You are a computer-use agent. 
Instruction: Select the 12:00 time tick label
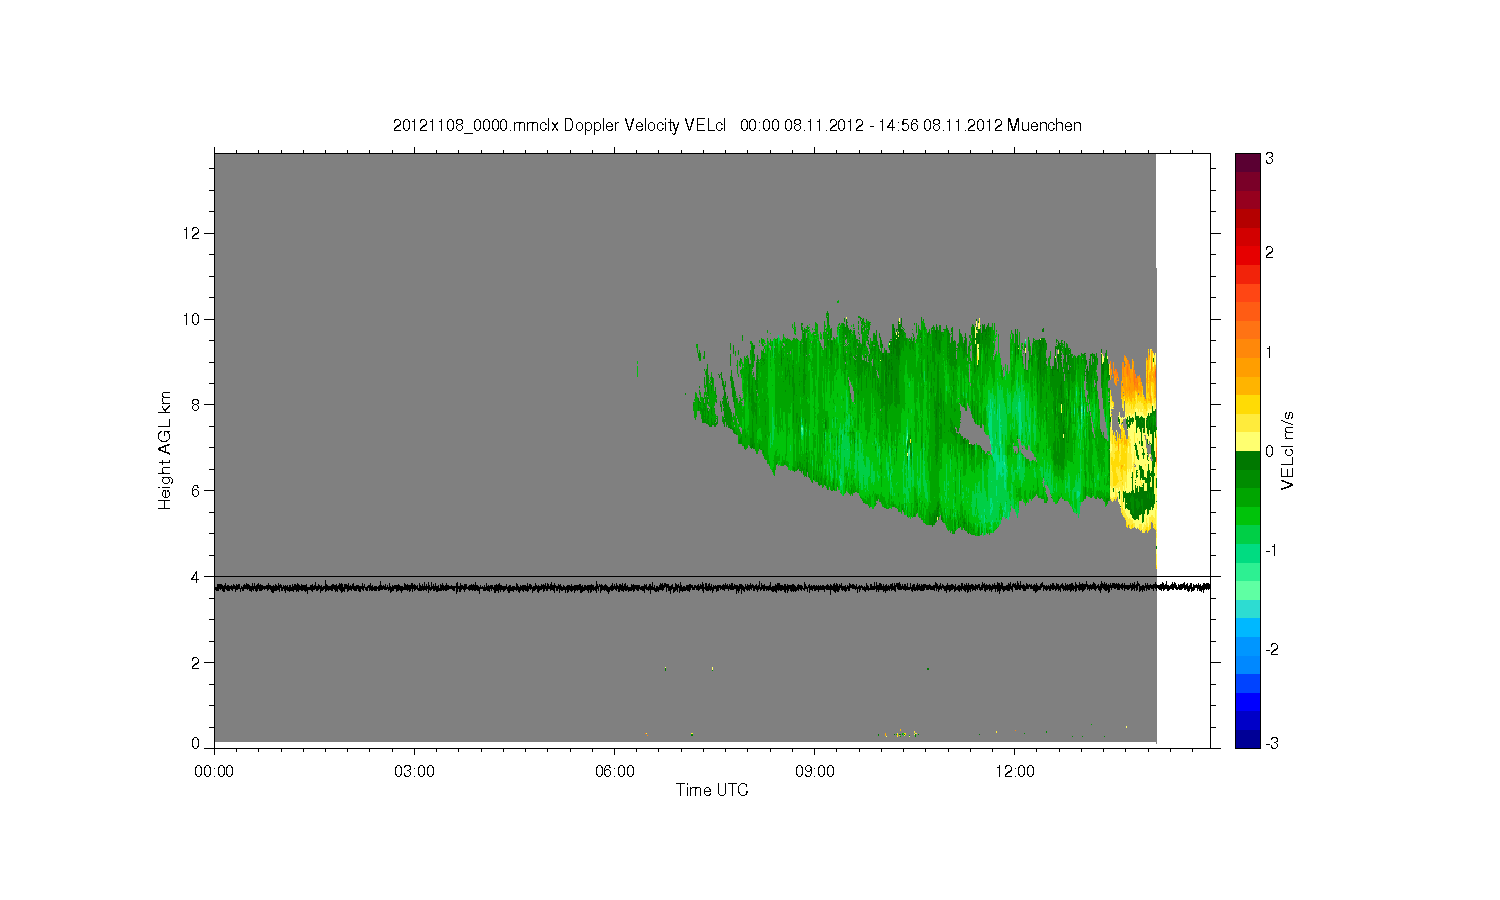(1014, 771)
